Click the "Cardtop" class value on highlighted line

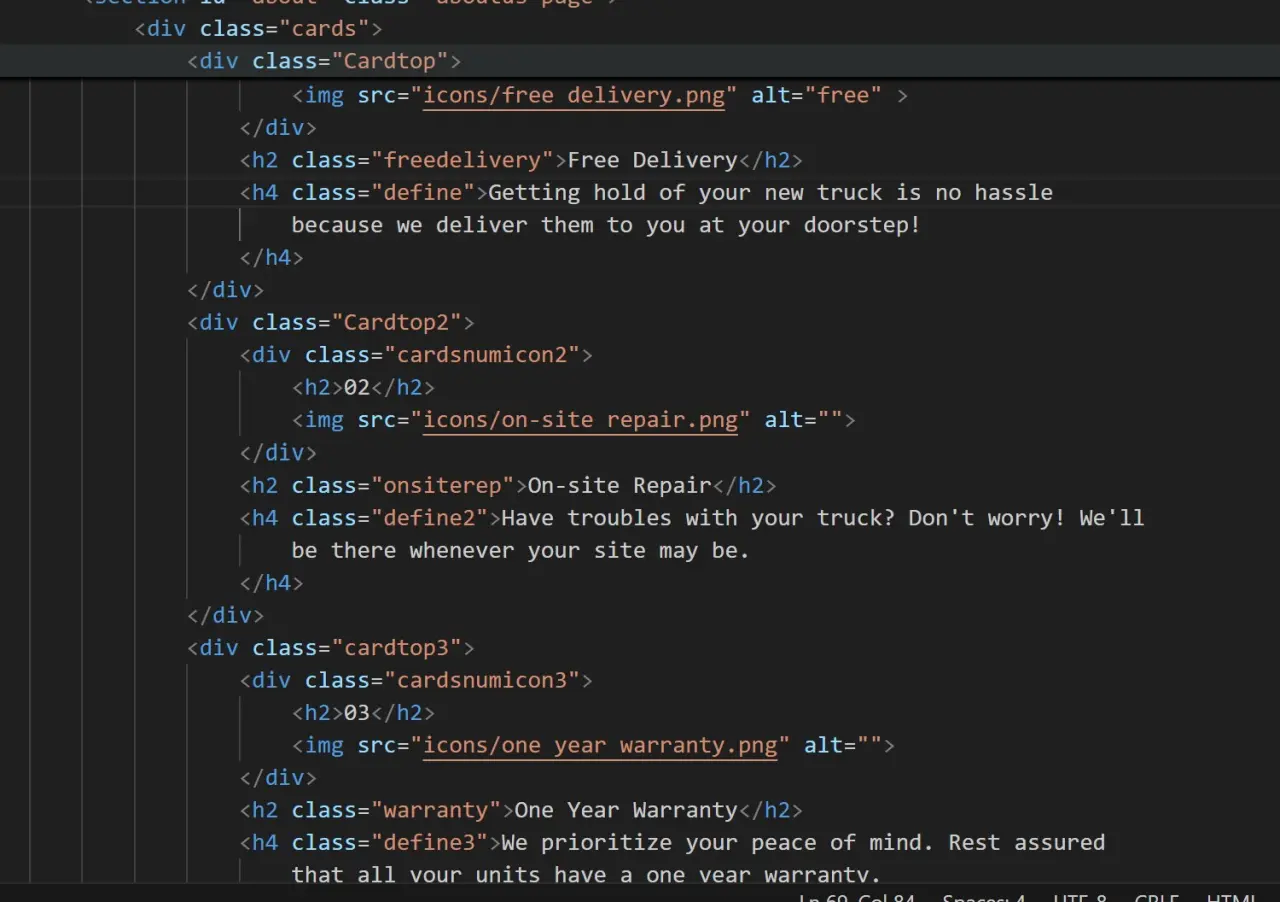(390, 61)
